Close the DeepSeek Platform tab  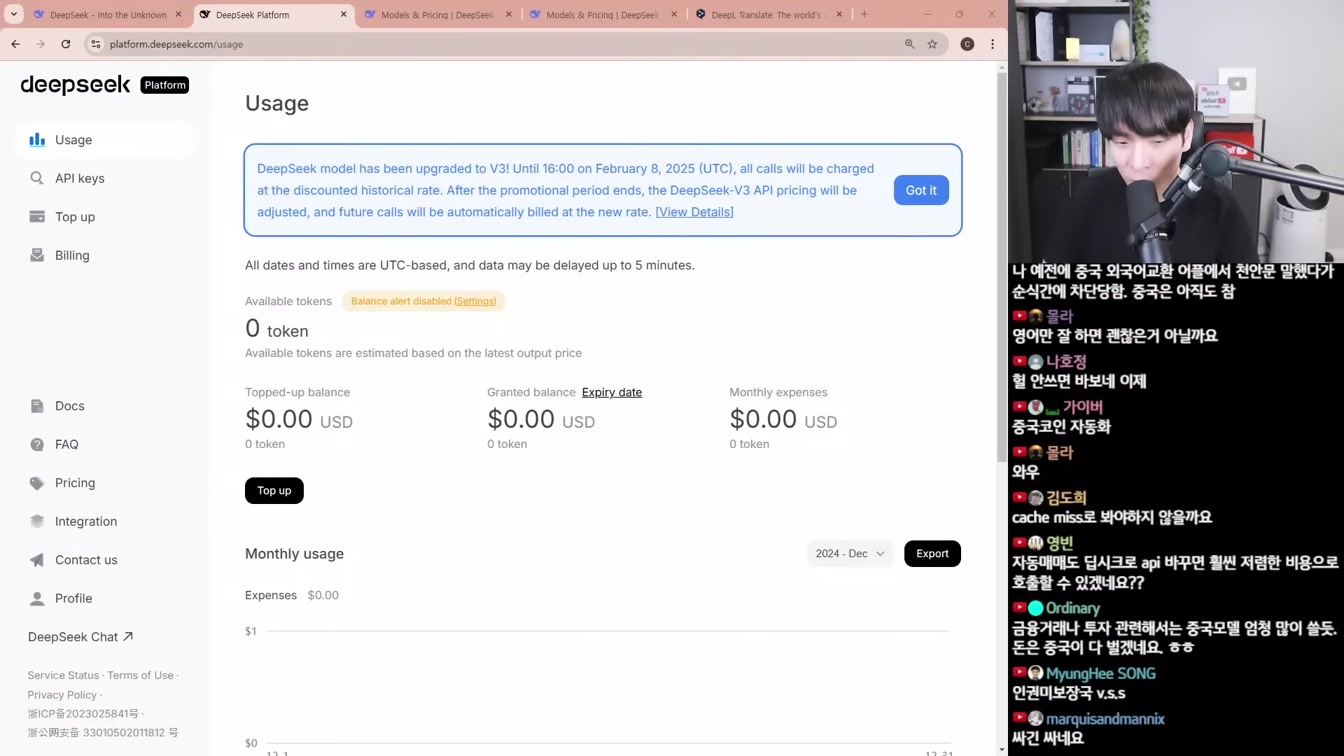point(344,15)
